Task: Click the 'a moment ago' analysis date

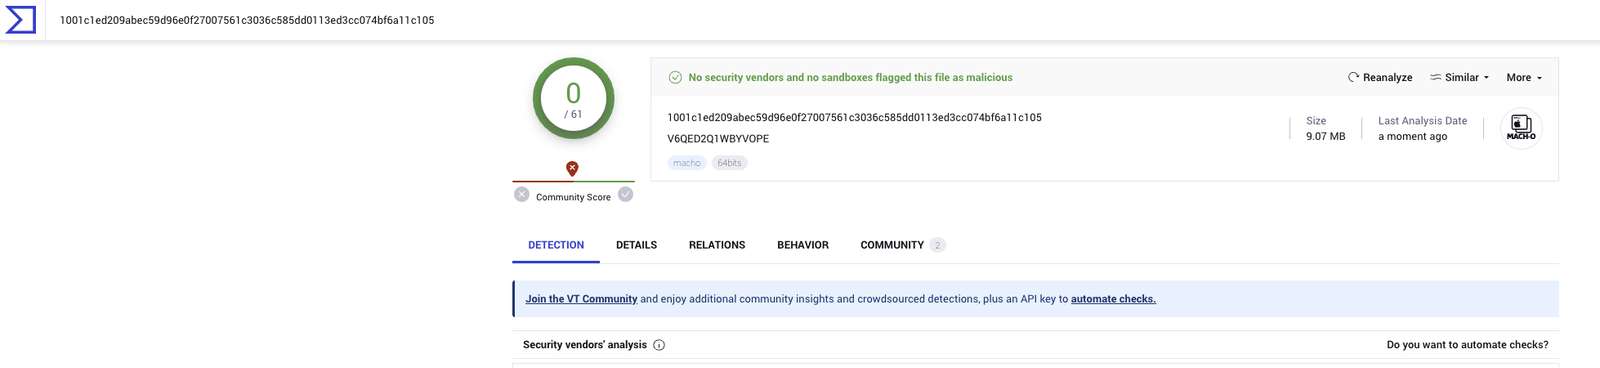Action: (1412, 136)
